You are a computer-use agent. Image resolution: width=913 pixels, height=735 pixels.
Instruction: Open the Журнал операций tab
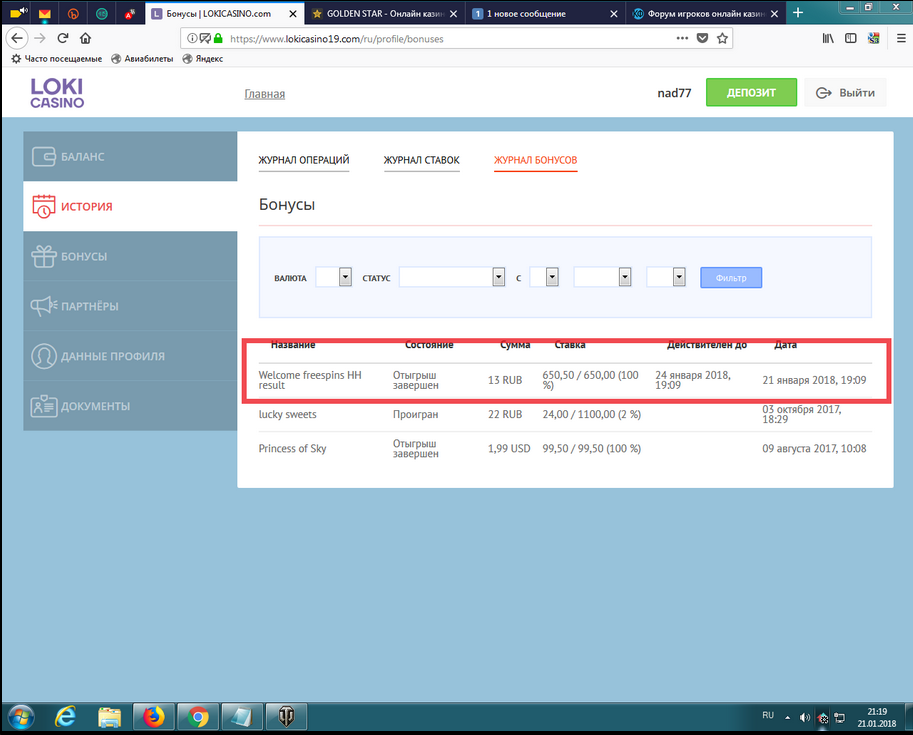[303, 160]
